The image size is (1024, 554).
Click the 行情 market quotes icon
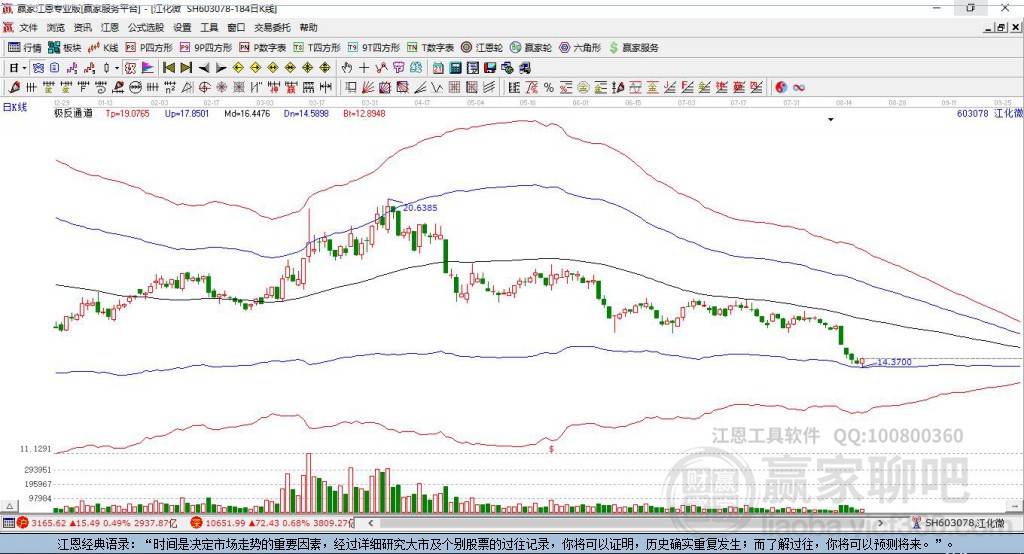click(25, 48)
